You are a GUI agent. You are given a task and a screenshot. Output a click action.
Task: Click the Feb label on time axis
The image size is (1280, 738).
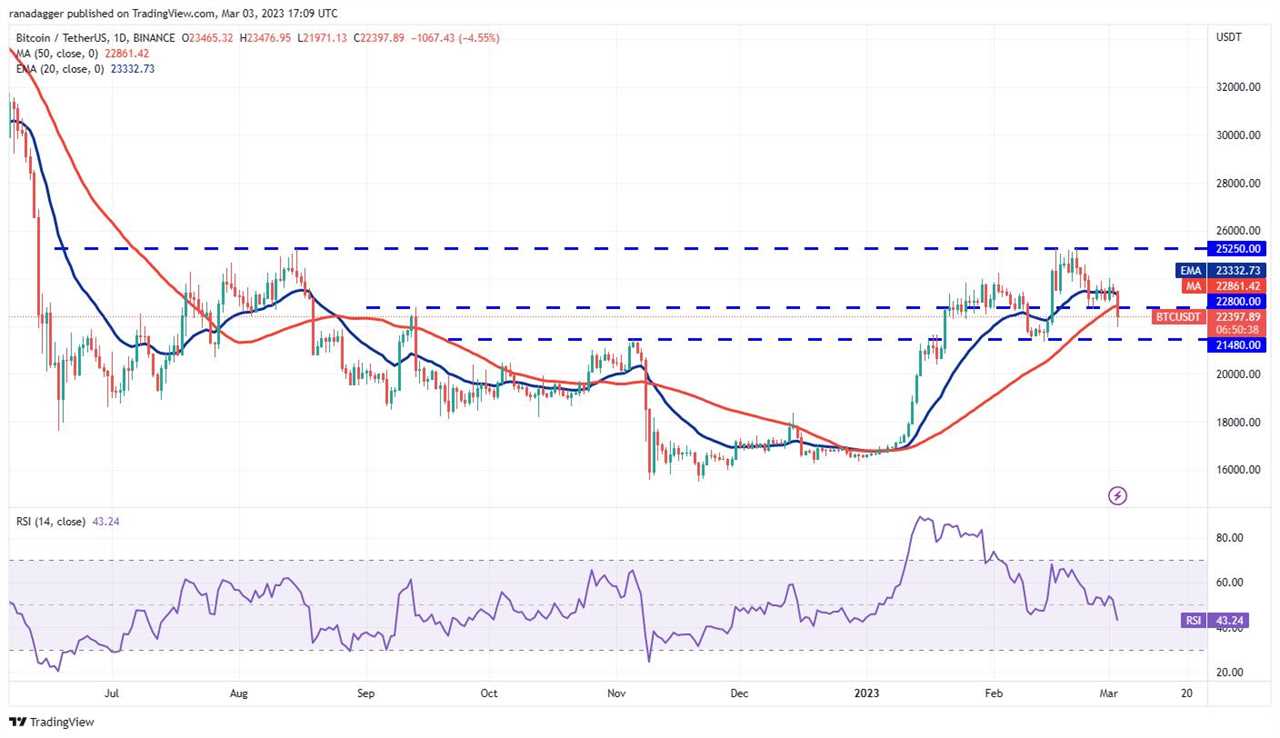(993, 692)
